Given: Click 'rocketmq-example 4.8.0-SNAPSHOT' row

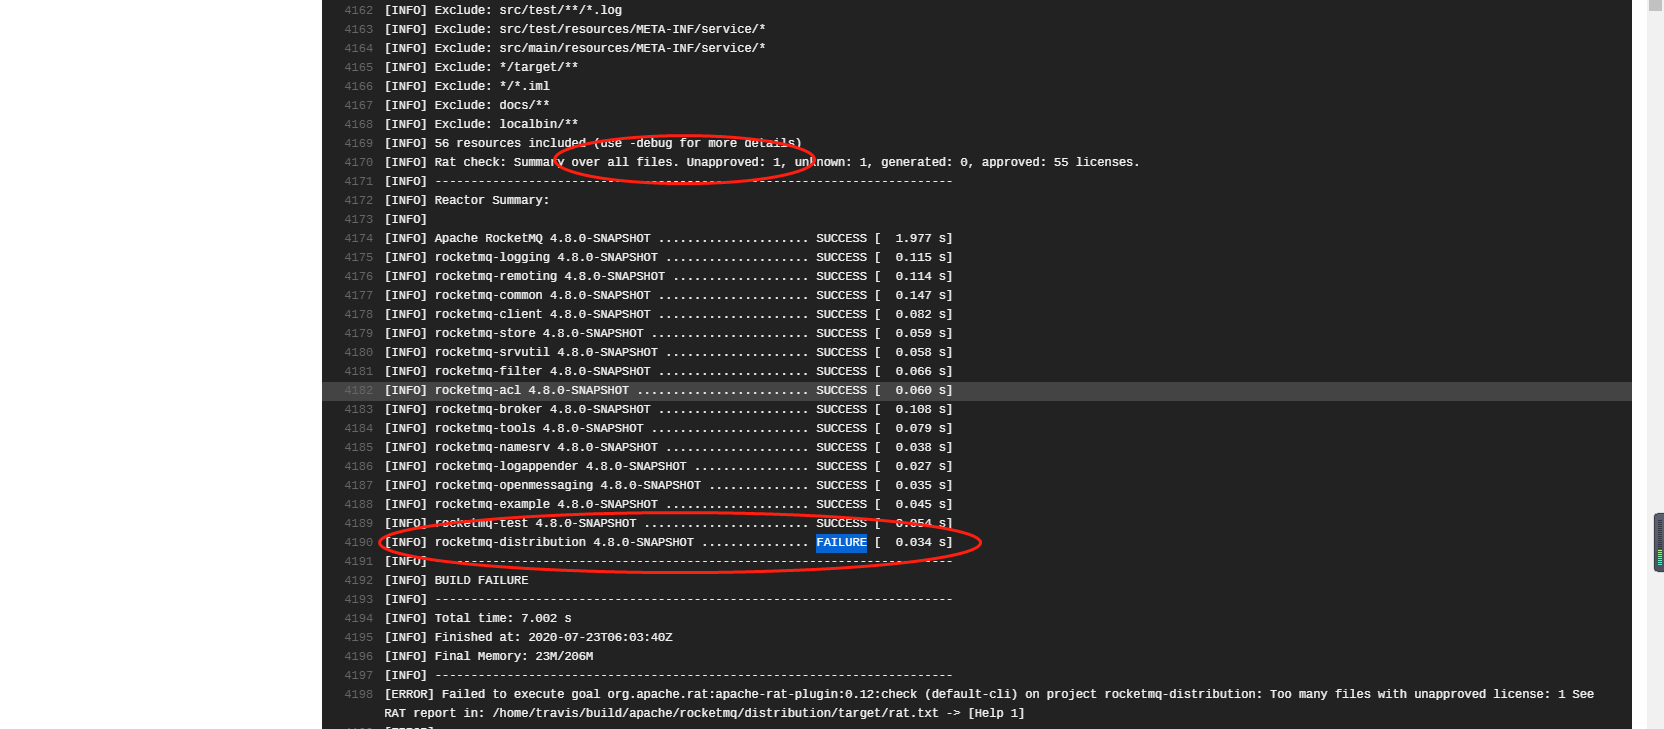Looking at the screenshot, I should coord(668,504).
